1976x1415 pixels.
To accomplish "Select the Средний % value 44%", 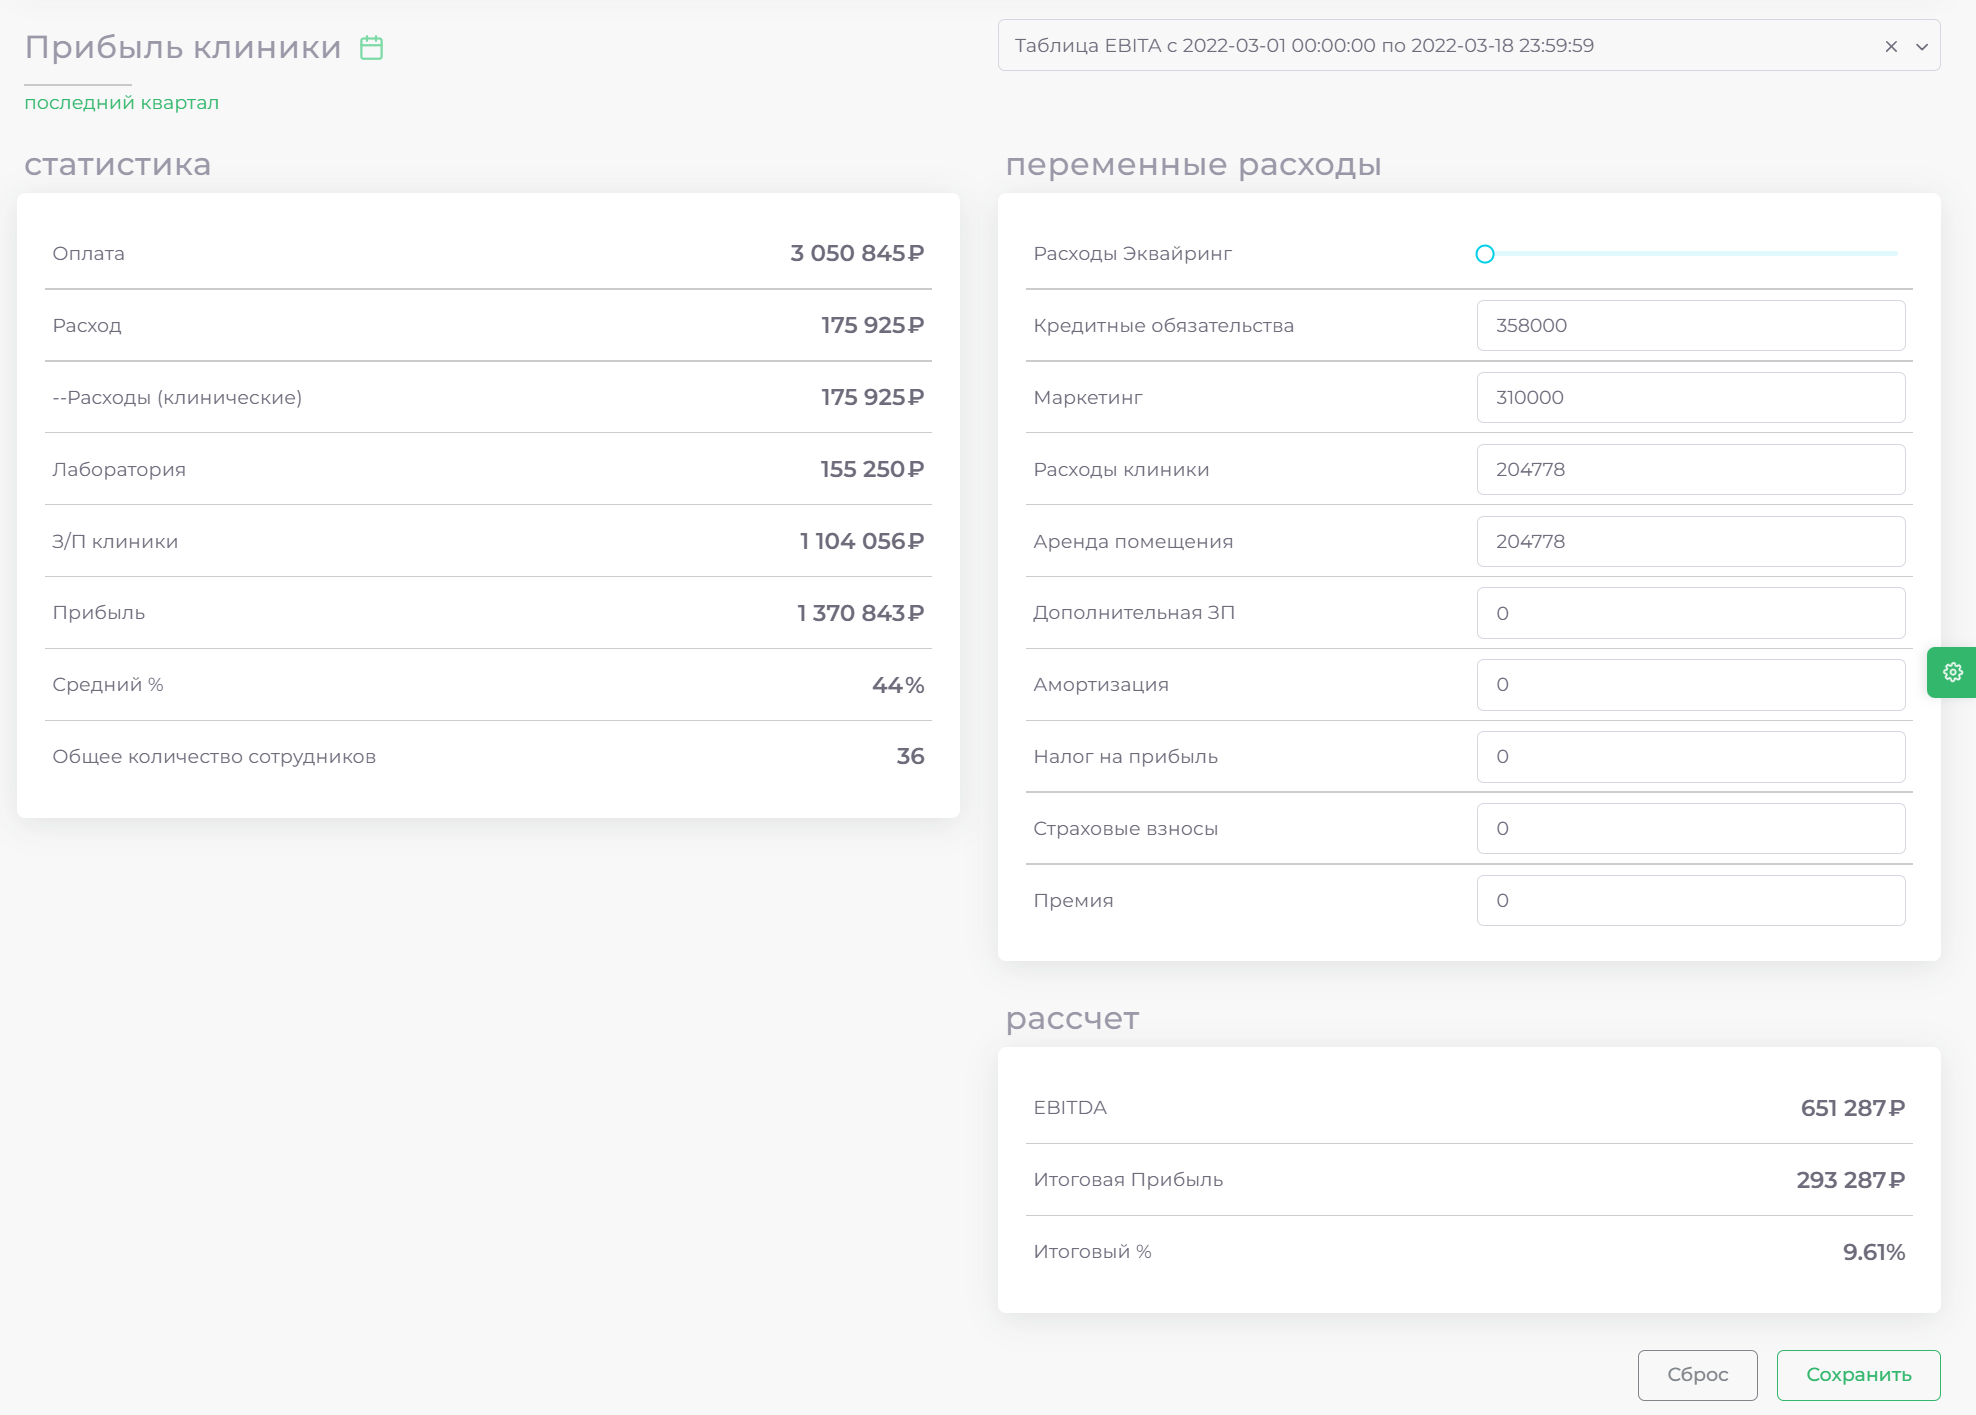I will click(898, 685).
